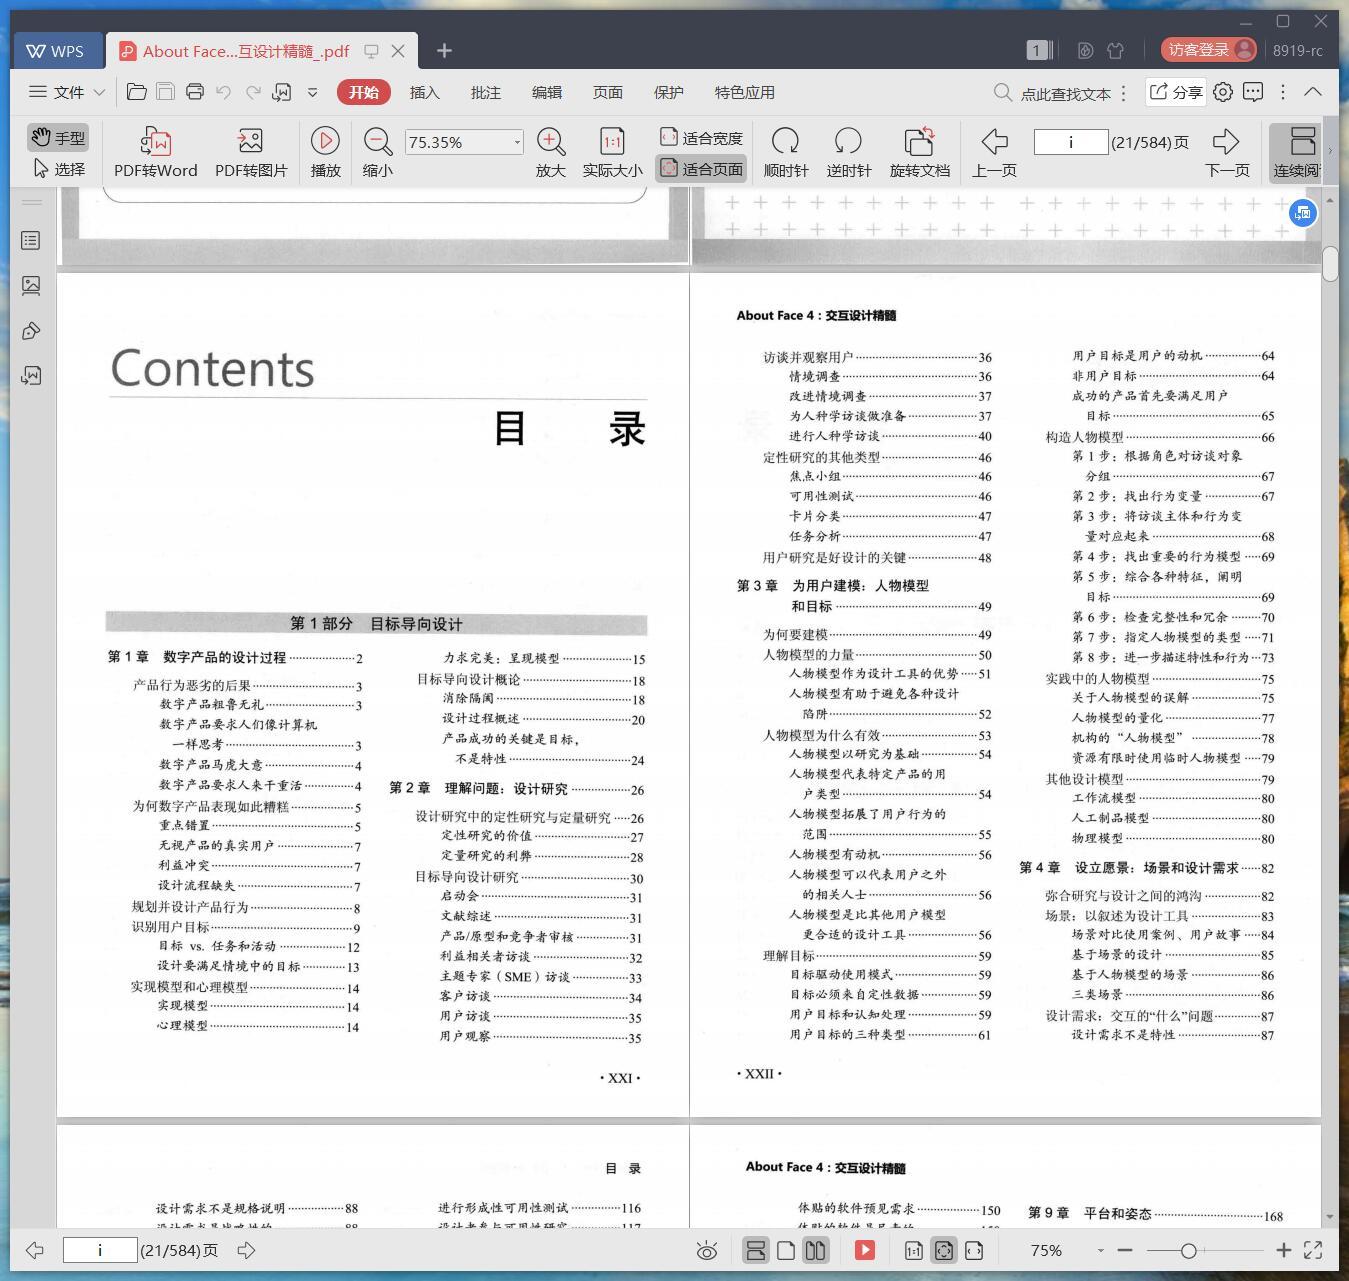Click the 缩小 zoom out magnifier
The height and width of the screenshot is (1281, 1349).
[377, 152]
